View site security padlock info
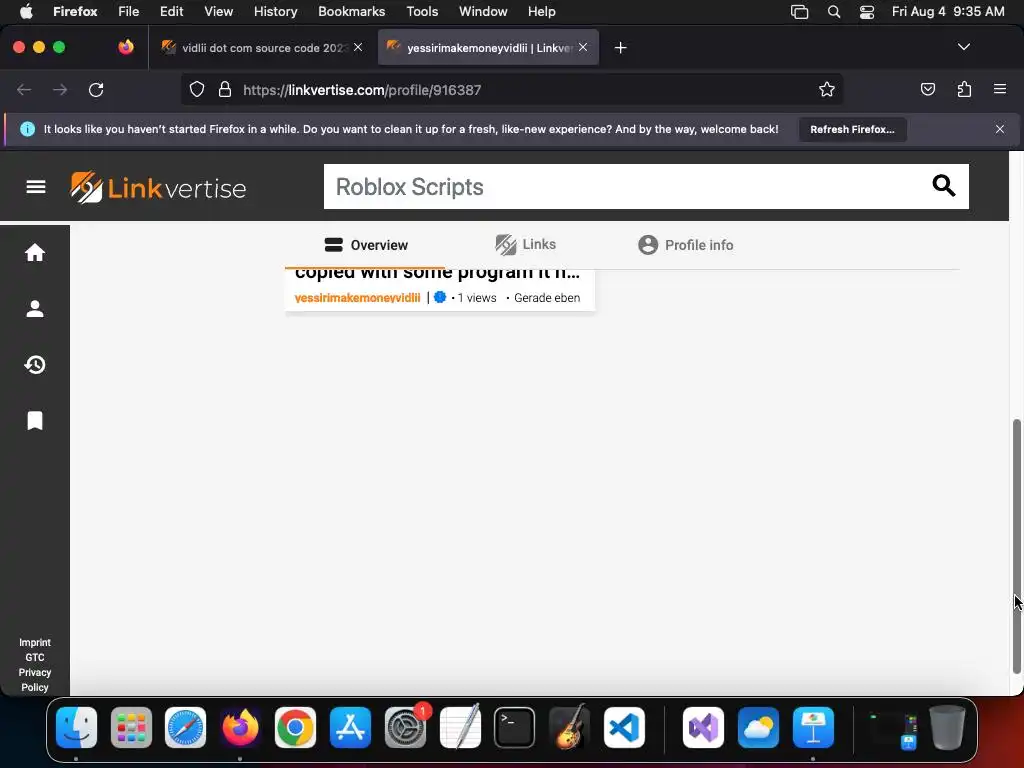Viewport: 1024px width, 768px height. [x=225, y=89]
